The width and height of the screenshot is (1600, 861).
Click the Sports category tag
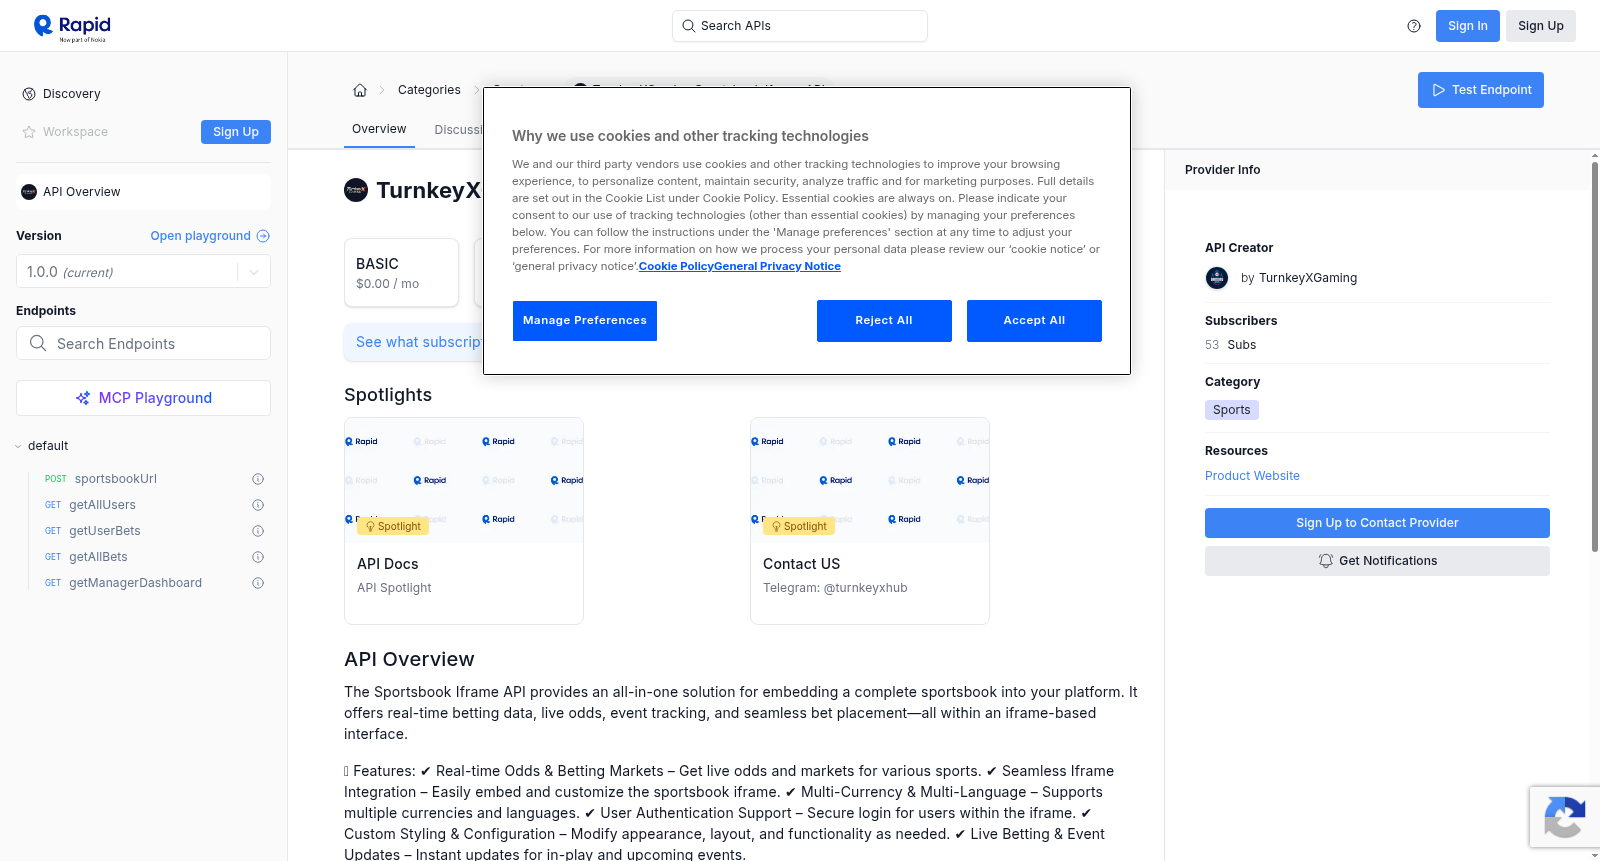coord(1232,410)
